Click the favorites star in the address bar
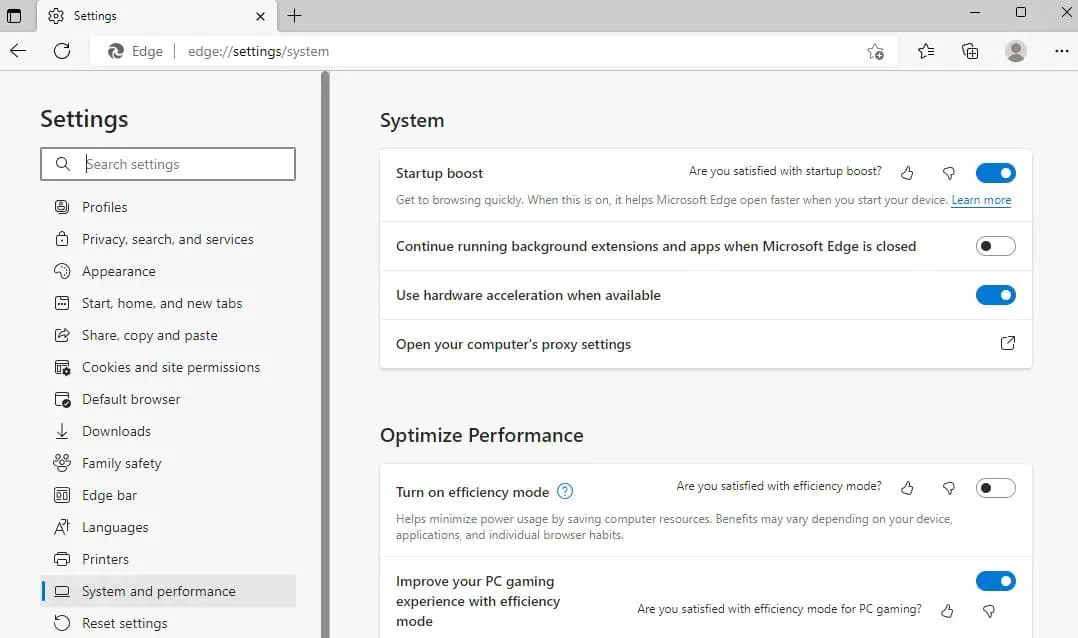 tap(875, 50)
